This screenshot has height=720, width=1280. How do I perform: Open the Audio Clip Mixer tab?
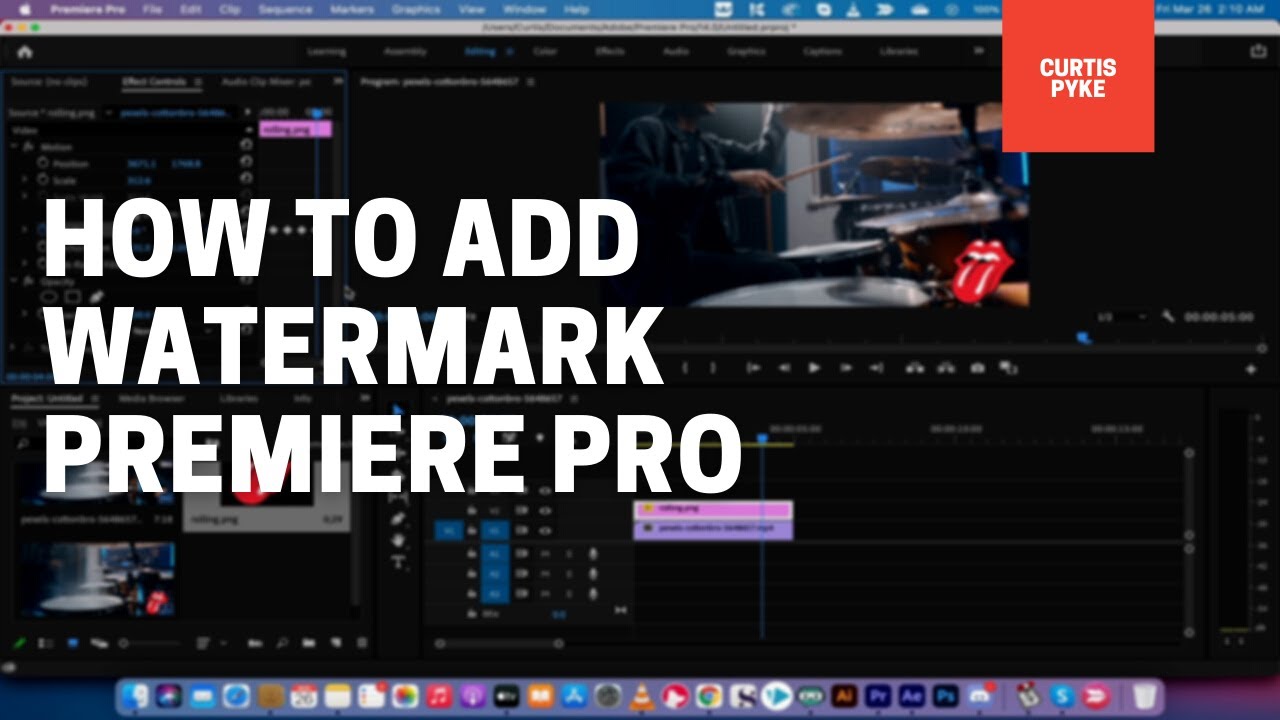click(x=266, y=82)
